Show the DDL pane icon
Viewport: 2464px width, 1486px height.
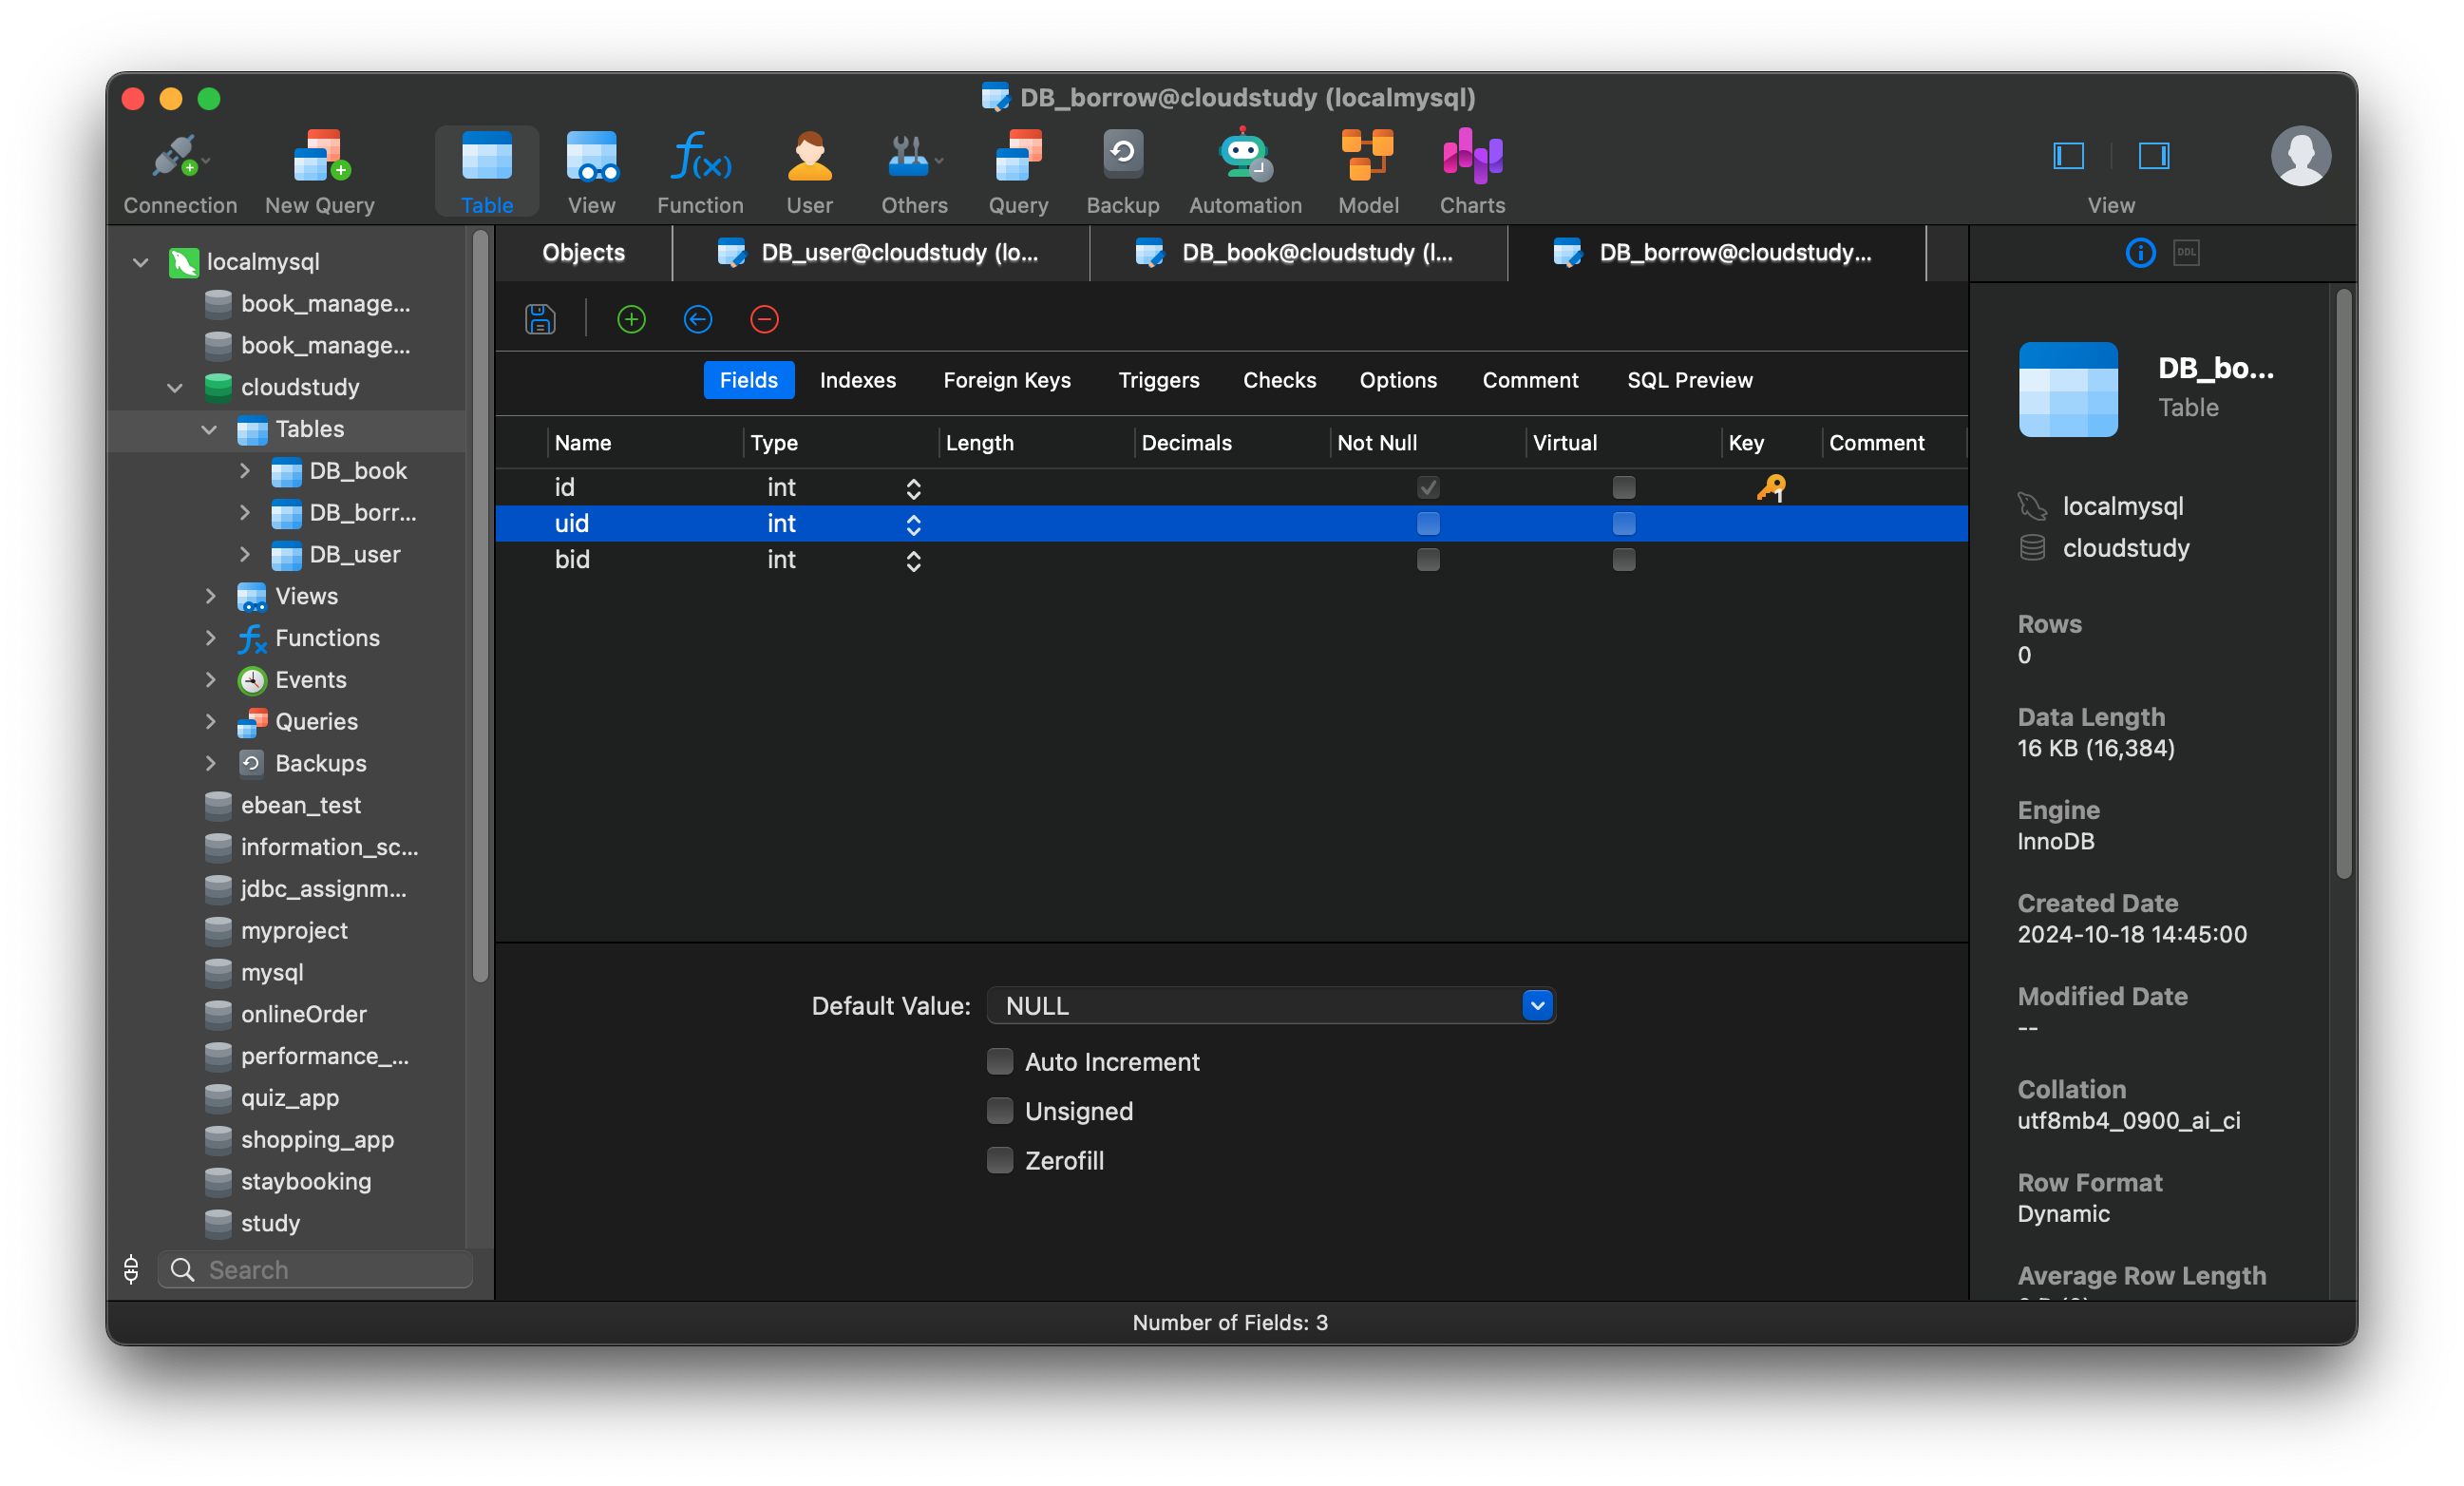coord(2186,253)
